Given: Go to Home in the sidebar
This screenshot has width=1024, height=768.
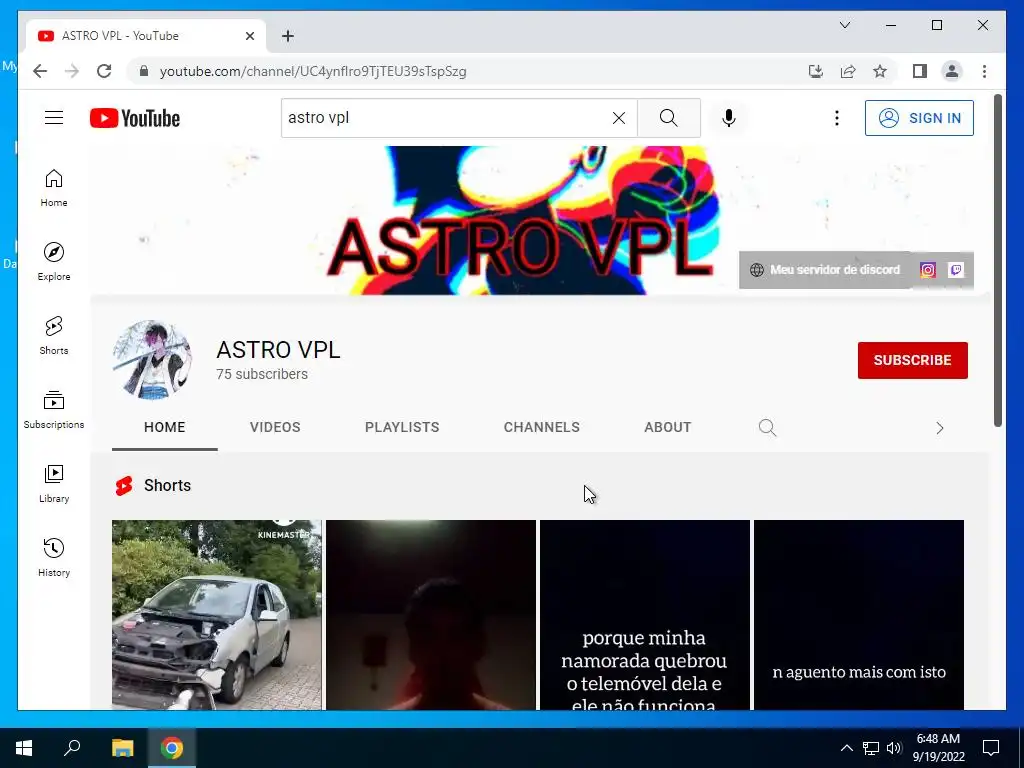Looking at the screenshot, I should [54, 188].
